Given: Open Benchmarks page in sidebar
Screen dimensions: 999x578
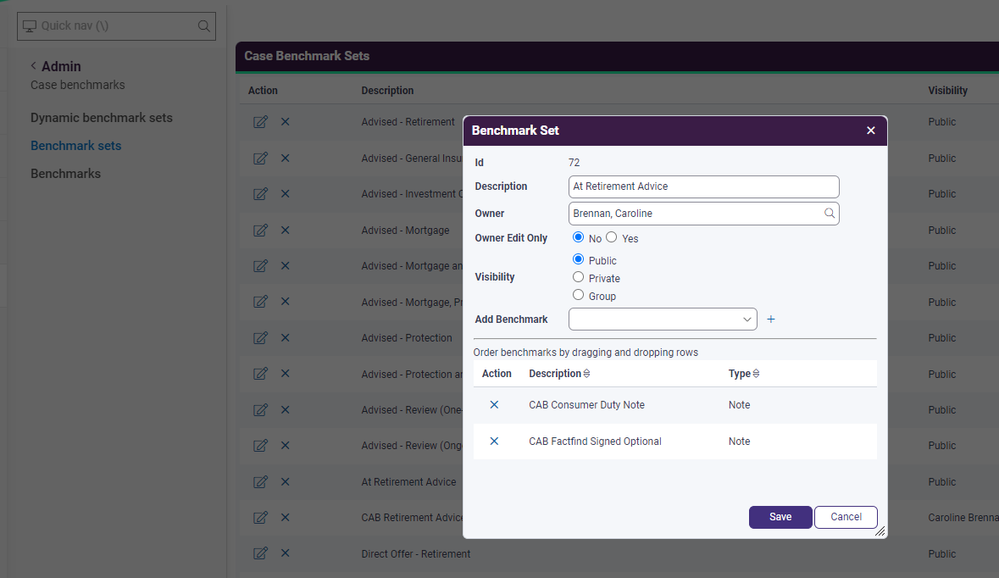Looking at the screenshot, I should point(66,174).
